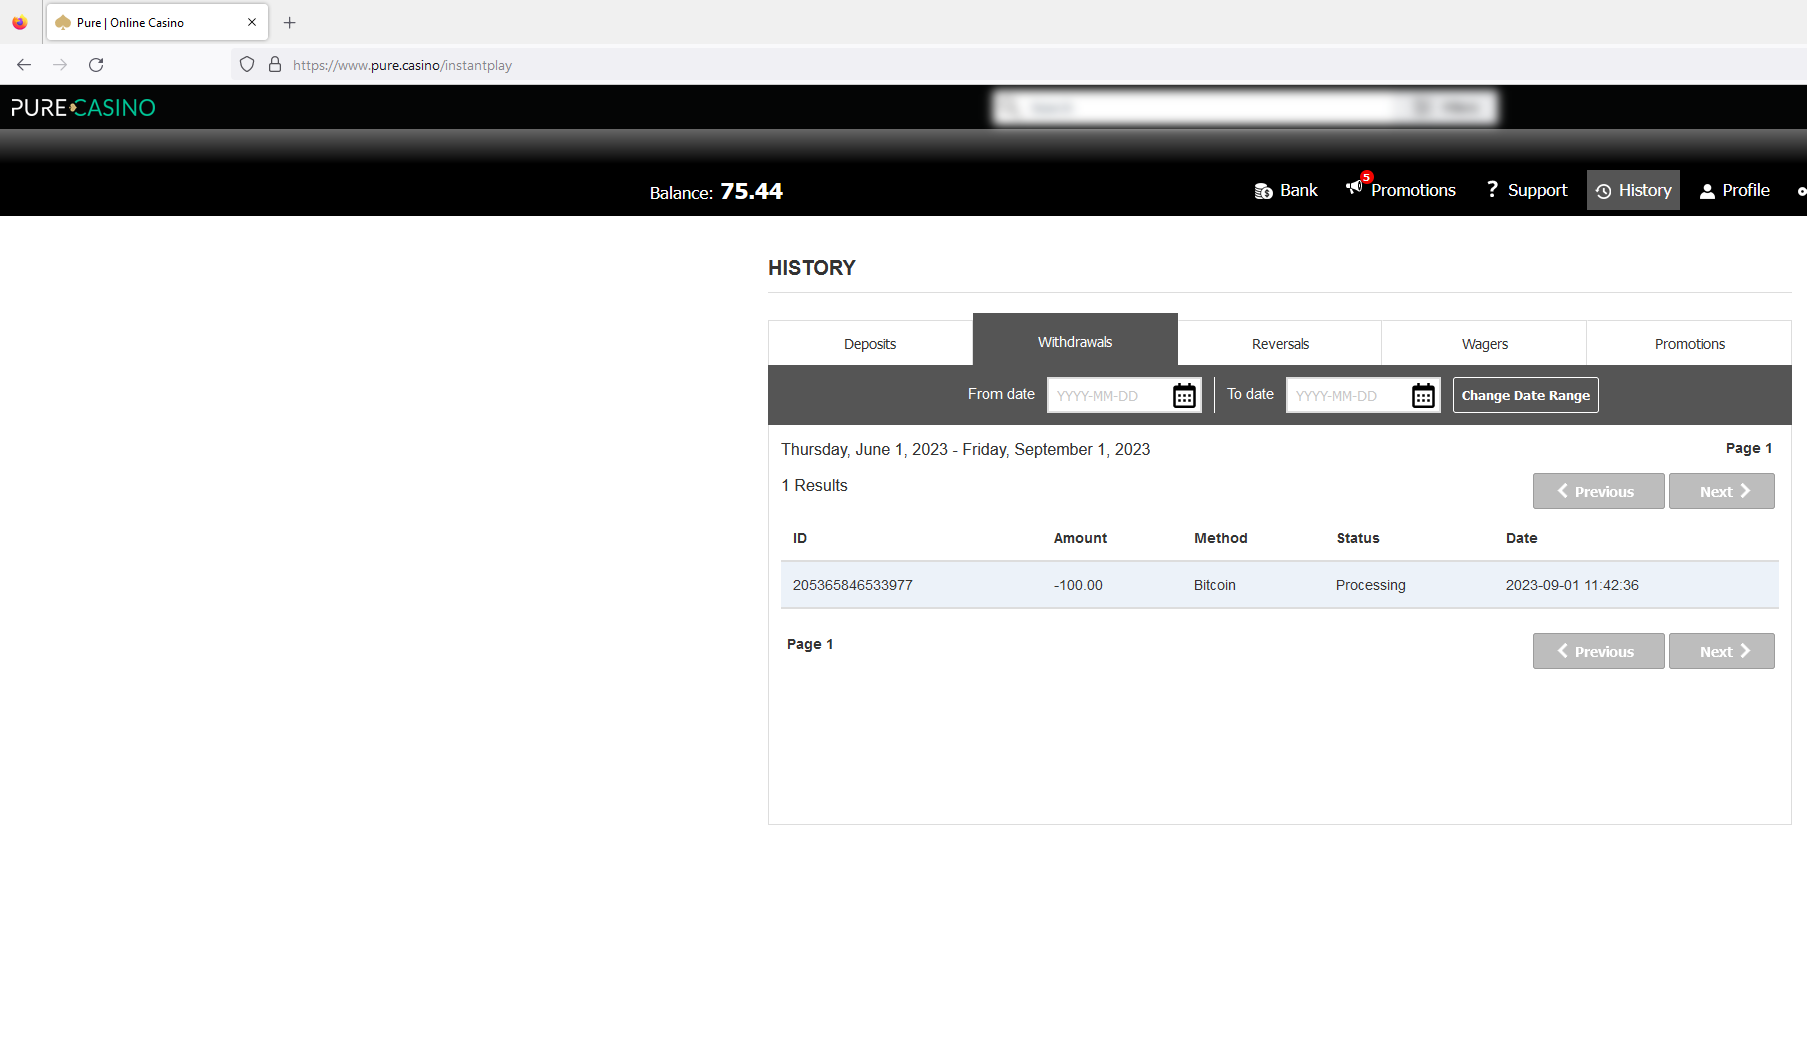
Task: Click the Pure Casino logo
Action: click(82, 107)
